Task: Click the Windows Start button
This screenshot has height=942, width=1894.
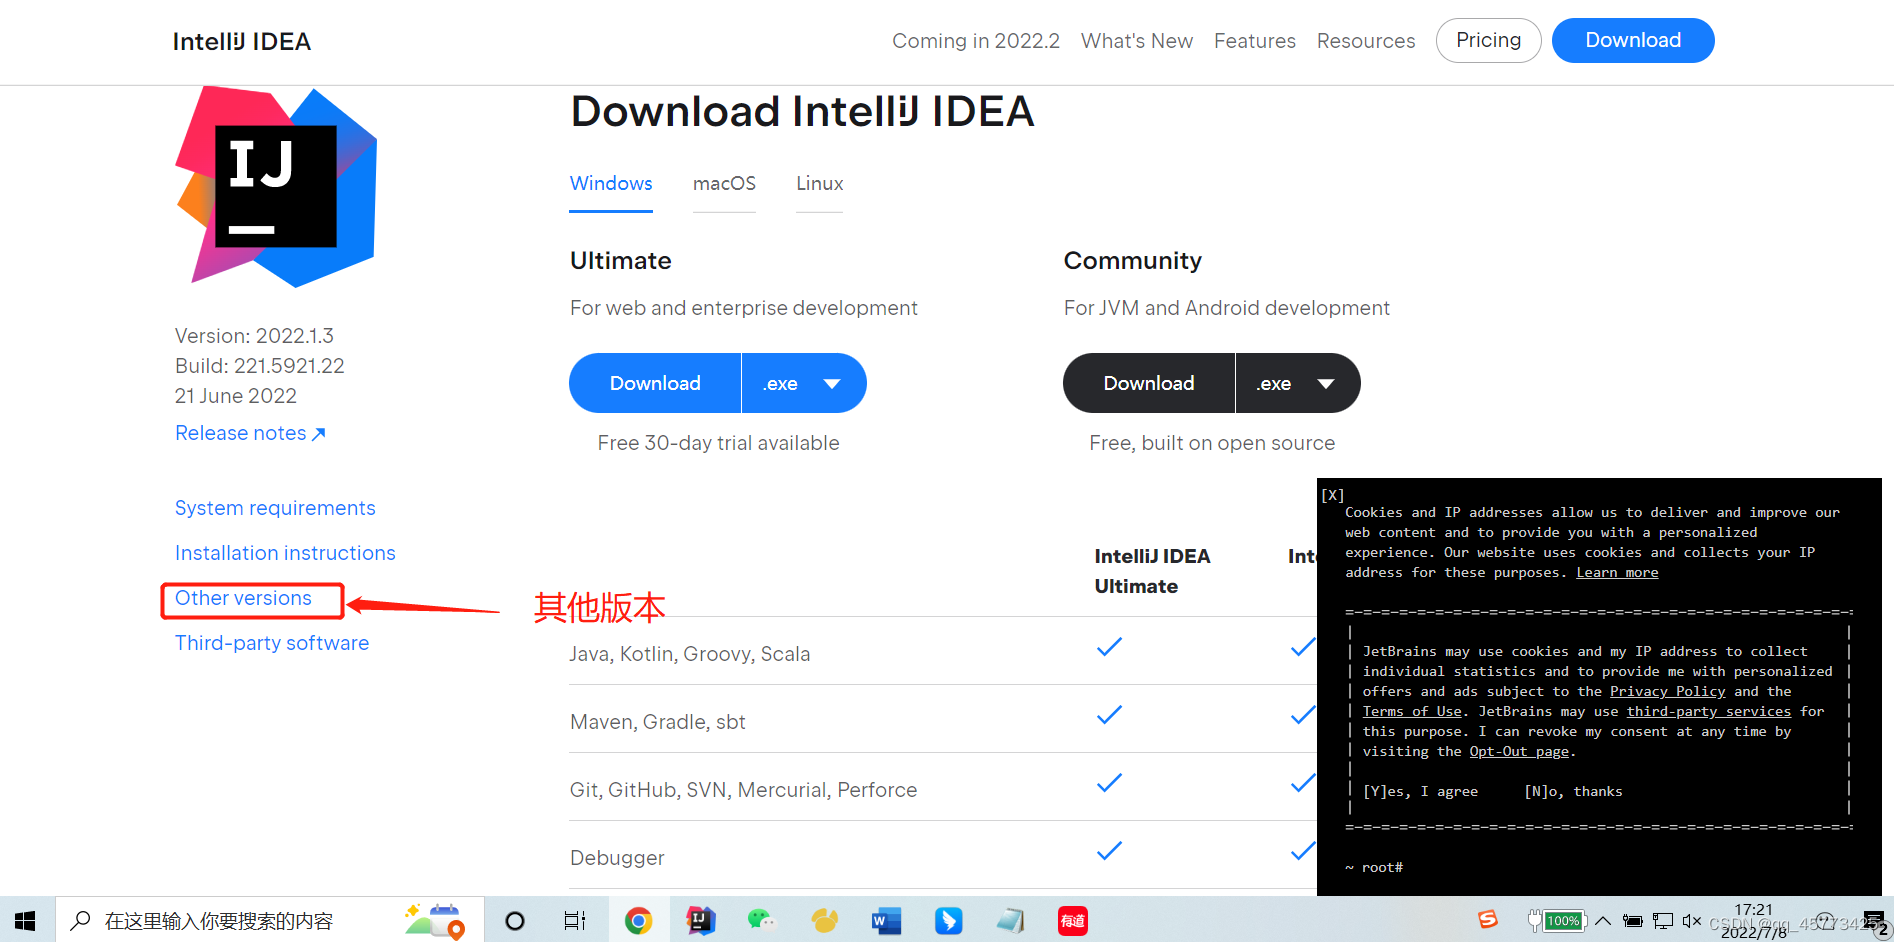Action: pos(25,920)
